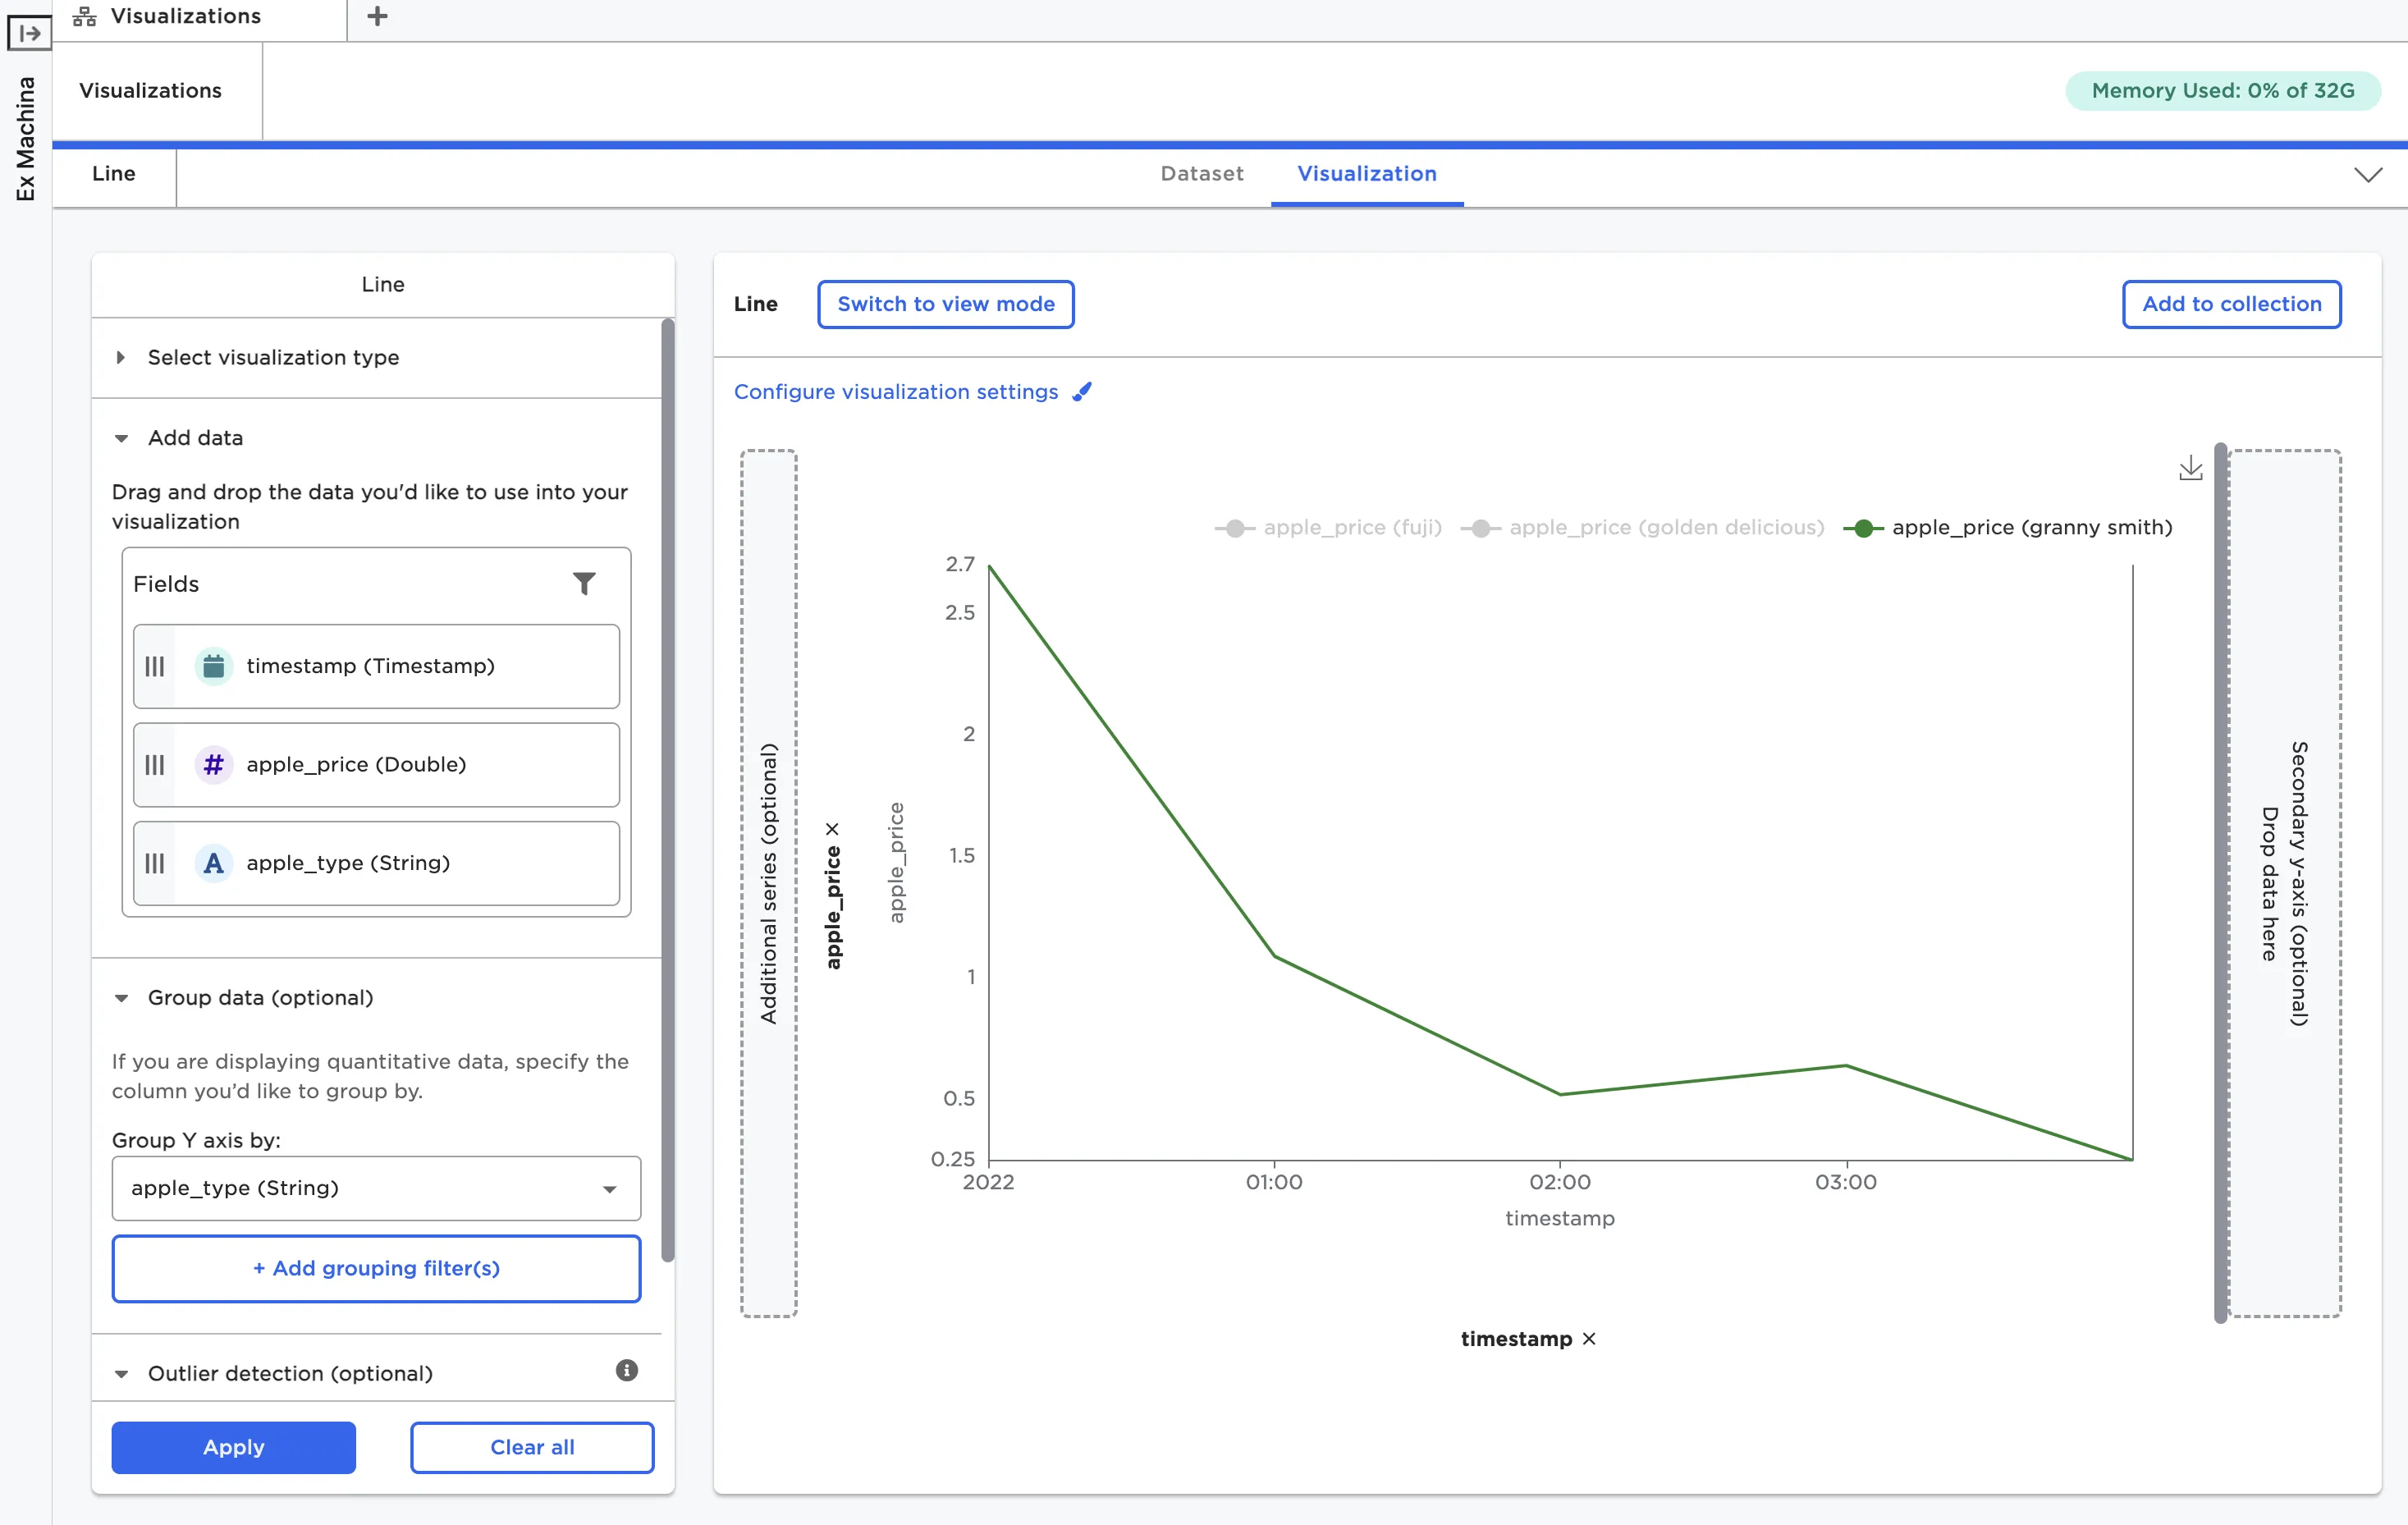This screenshot has height=1525, width=2408.
Task: Click the Outlier detection info icon
Action: click(626, 1371)
